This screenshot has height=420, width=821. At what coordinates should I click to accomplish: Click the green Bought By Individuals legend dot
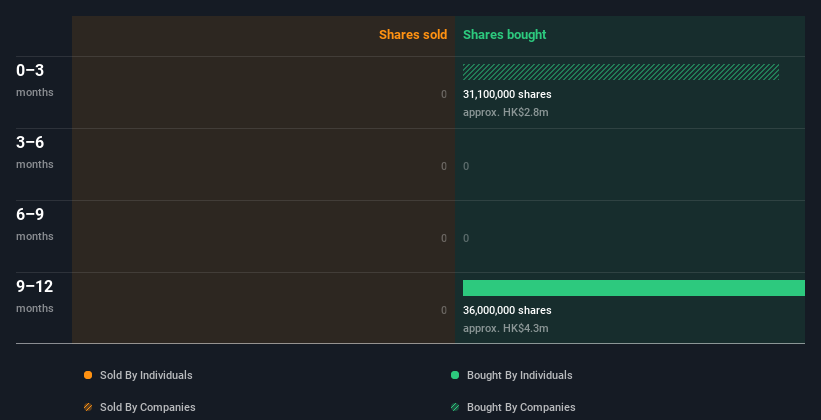point(455,375)
